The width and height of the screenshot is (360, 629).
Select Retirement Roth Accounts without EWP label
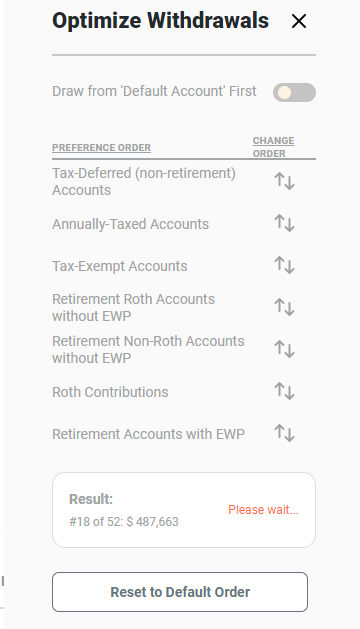[133, 308]
